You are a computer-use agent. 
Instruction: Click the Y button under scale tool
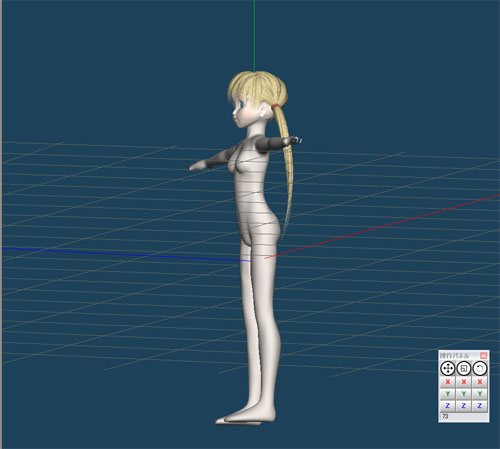tap(464, 394)
